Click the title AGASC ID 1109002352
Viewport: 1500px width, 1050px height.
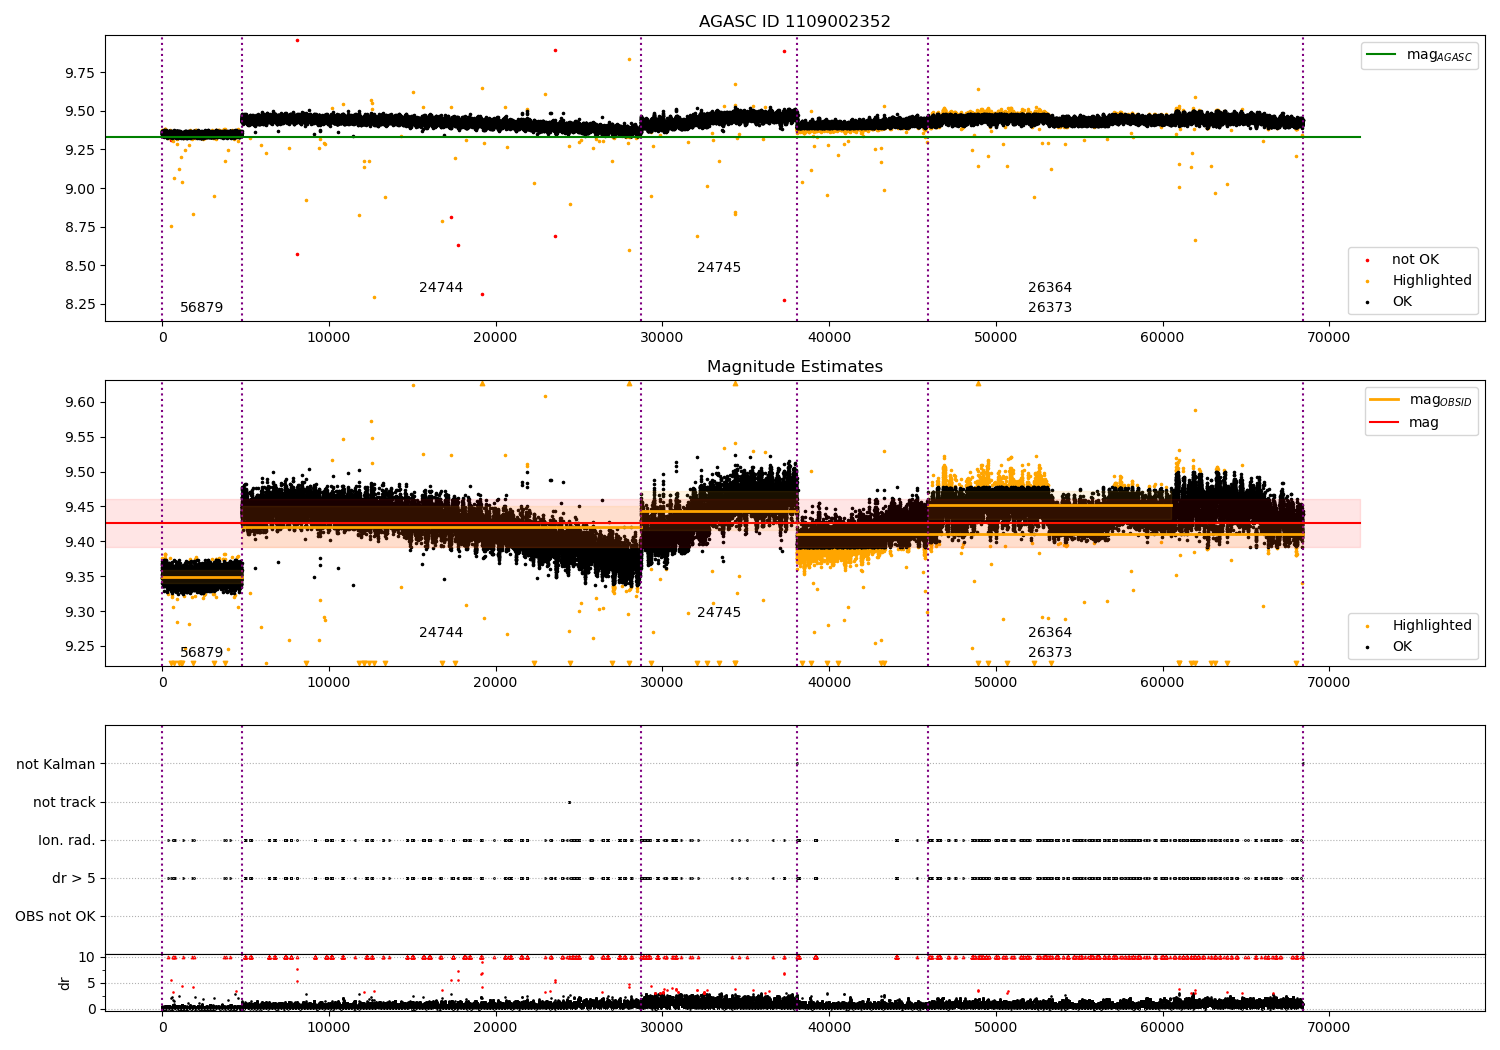click(x=794, y=22)
